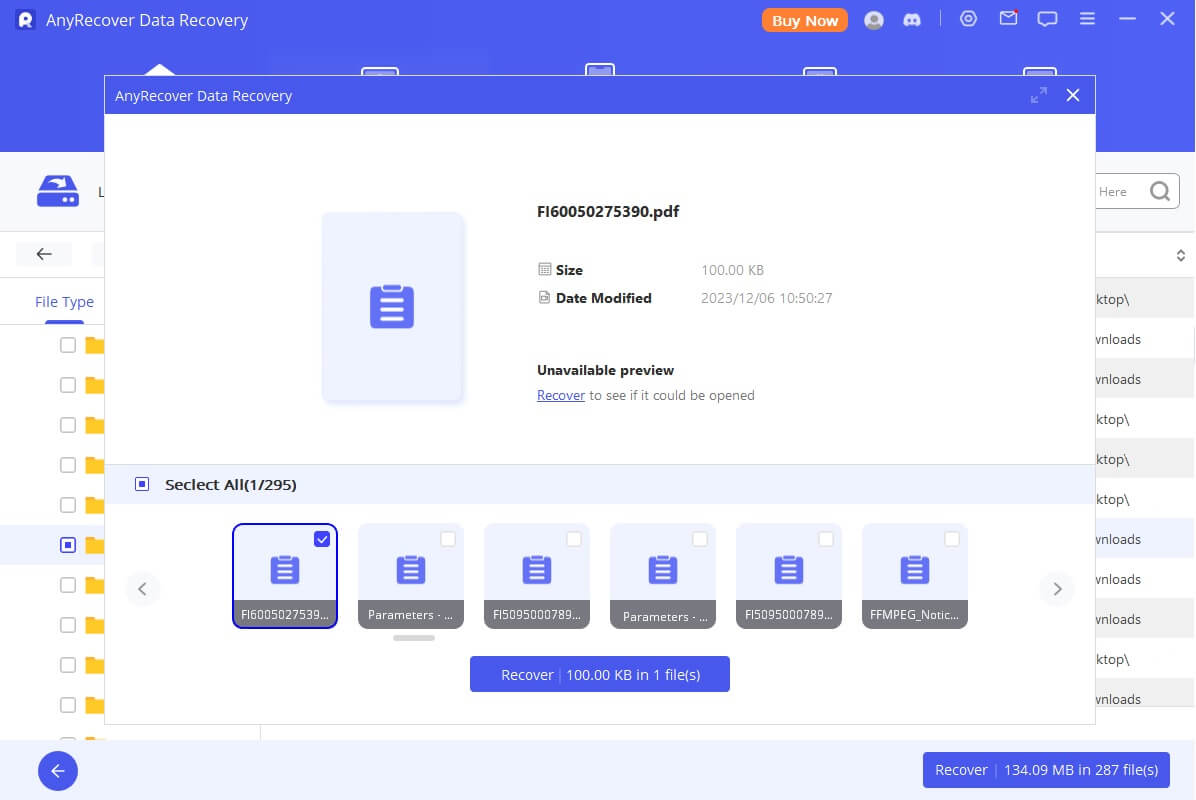This screenshot has height=800, width=1196.
Task: Open the AnyRecover settings gear icon
Action: (x=968, y=18)
